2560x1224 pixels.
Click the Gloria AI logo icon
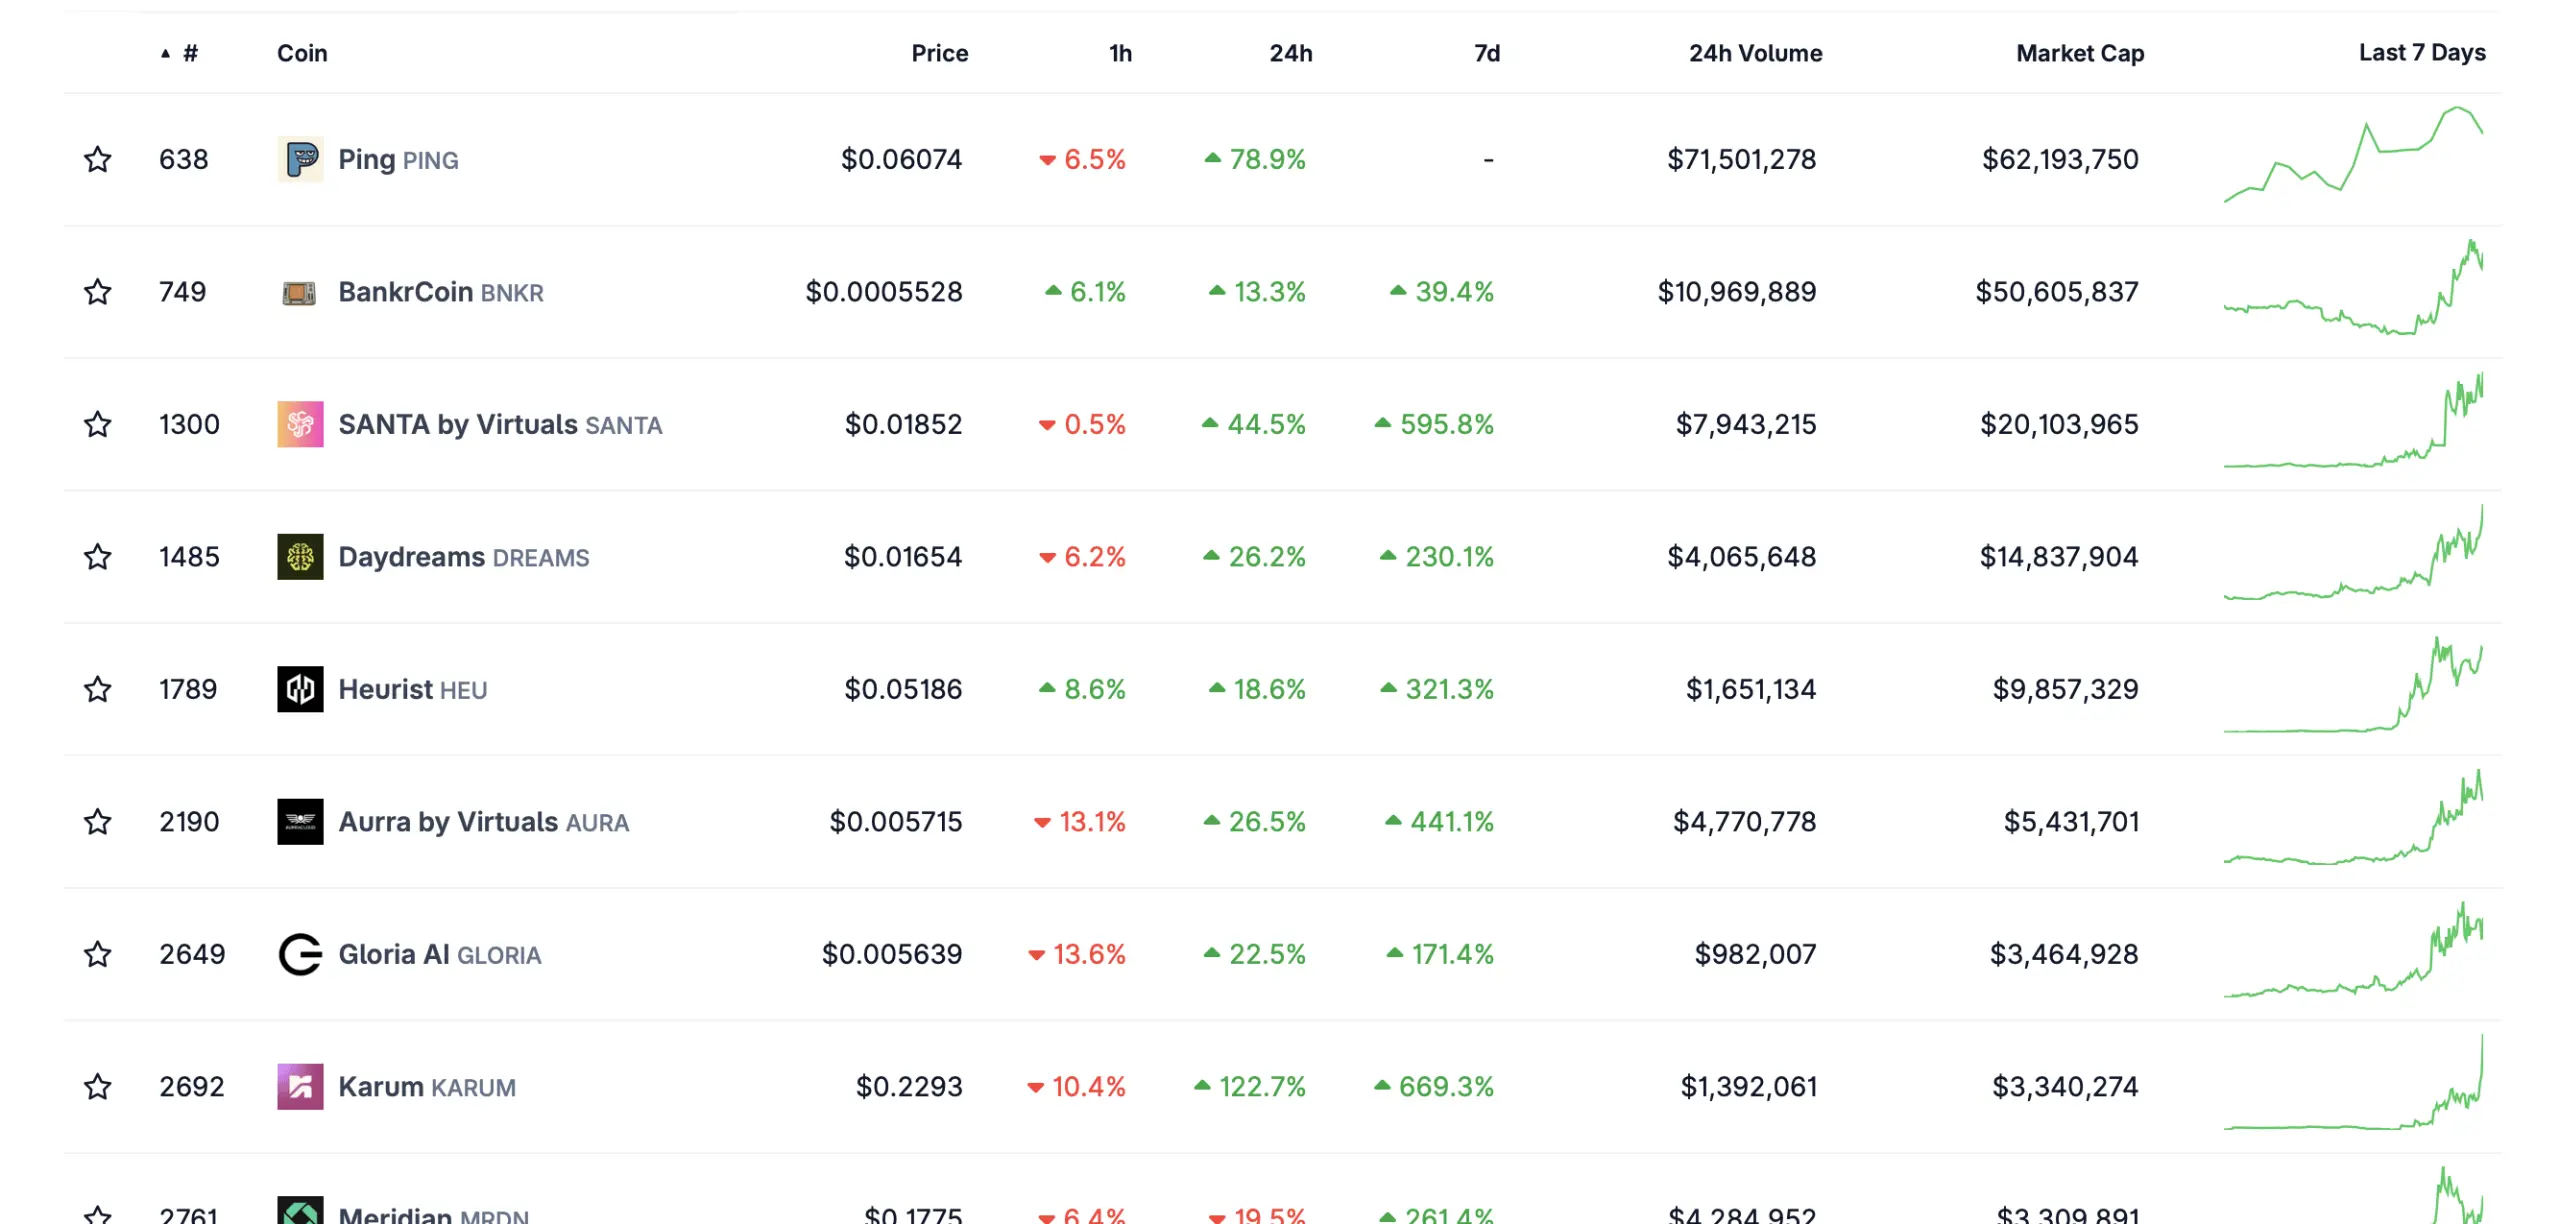300,954
